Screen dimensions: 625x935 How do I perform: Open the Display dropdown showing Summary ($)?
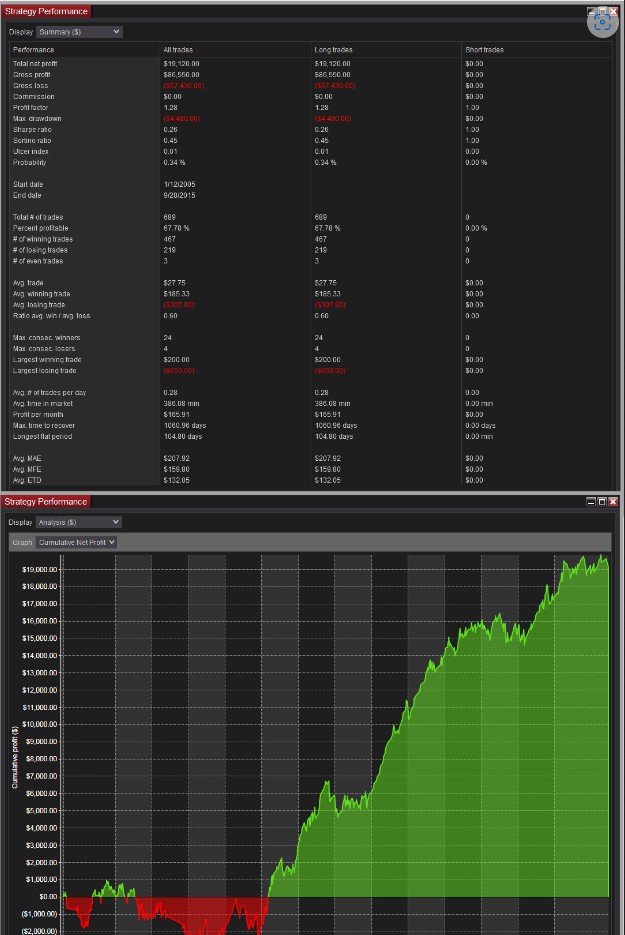[x=78, y=32]
